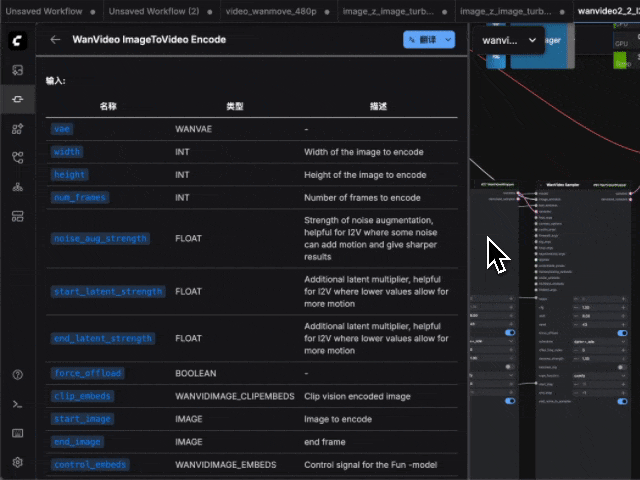The image size is (640, 480).
Task: Click the start_latent_strength parameter tag
Action: 108,291
